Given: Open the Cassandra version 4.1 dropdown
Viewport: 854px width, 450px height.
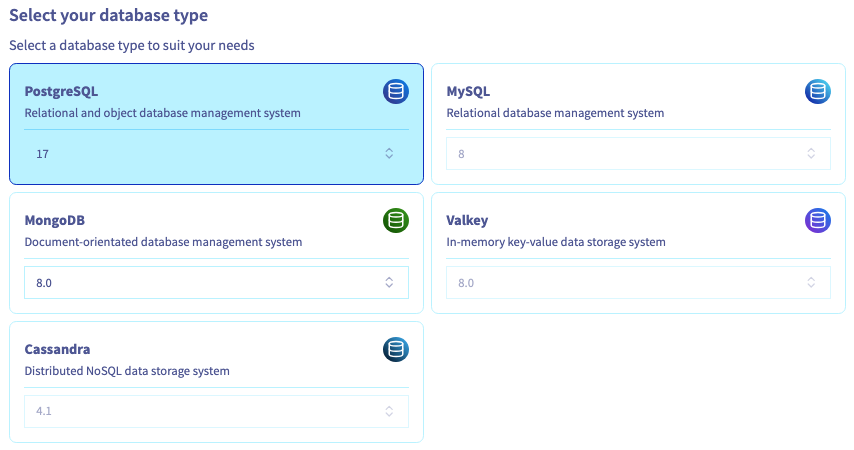Looking at the screenshot, I should coord(216,411).
